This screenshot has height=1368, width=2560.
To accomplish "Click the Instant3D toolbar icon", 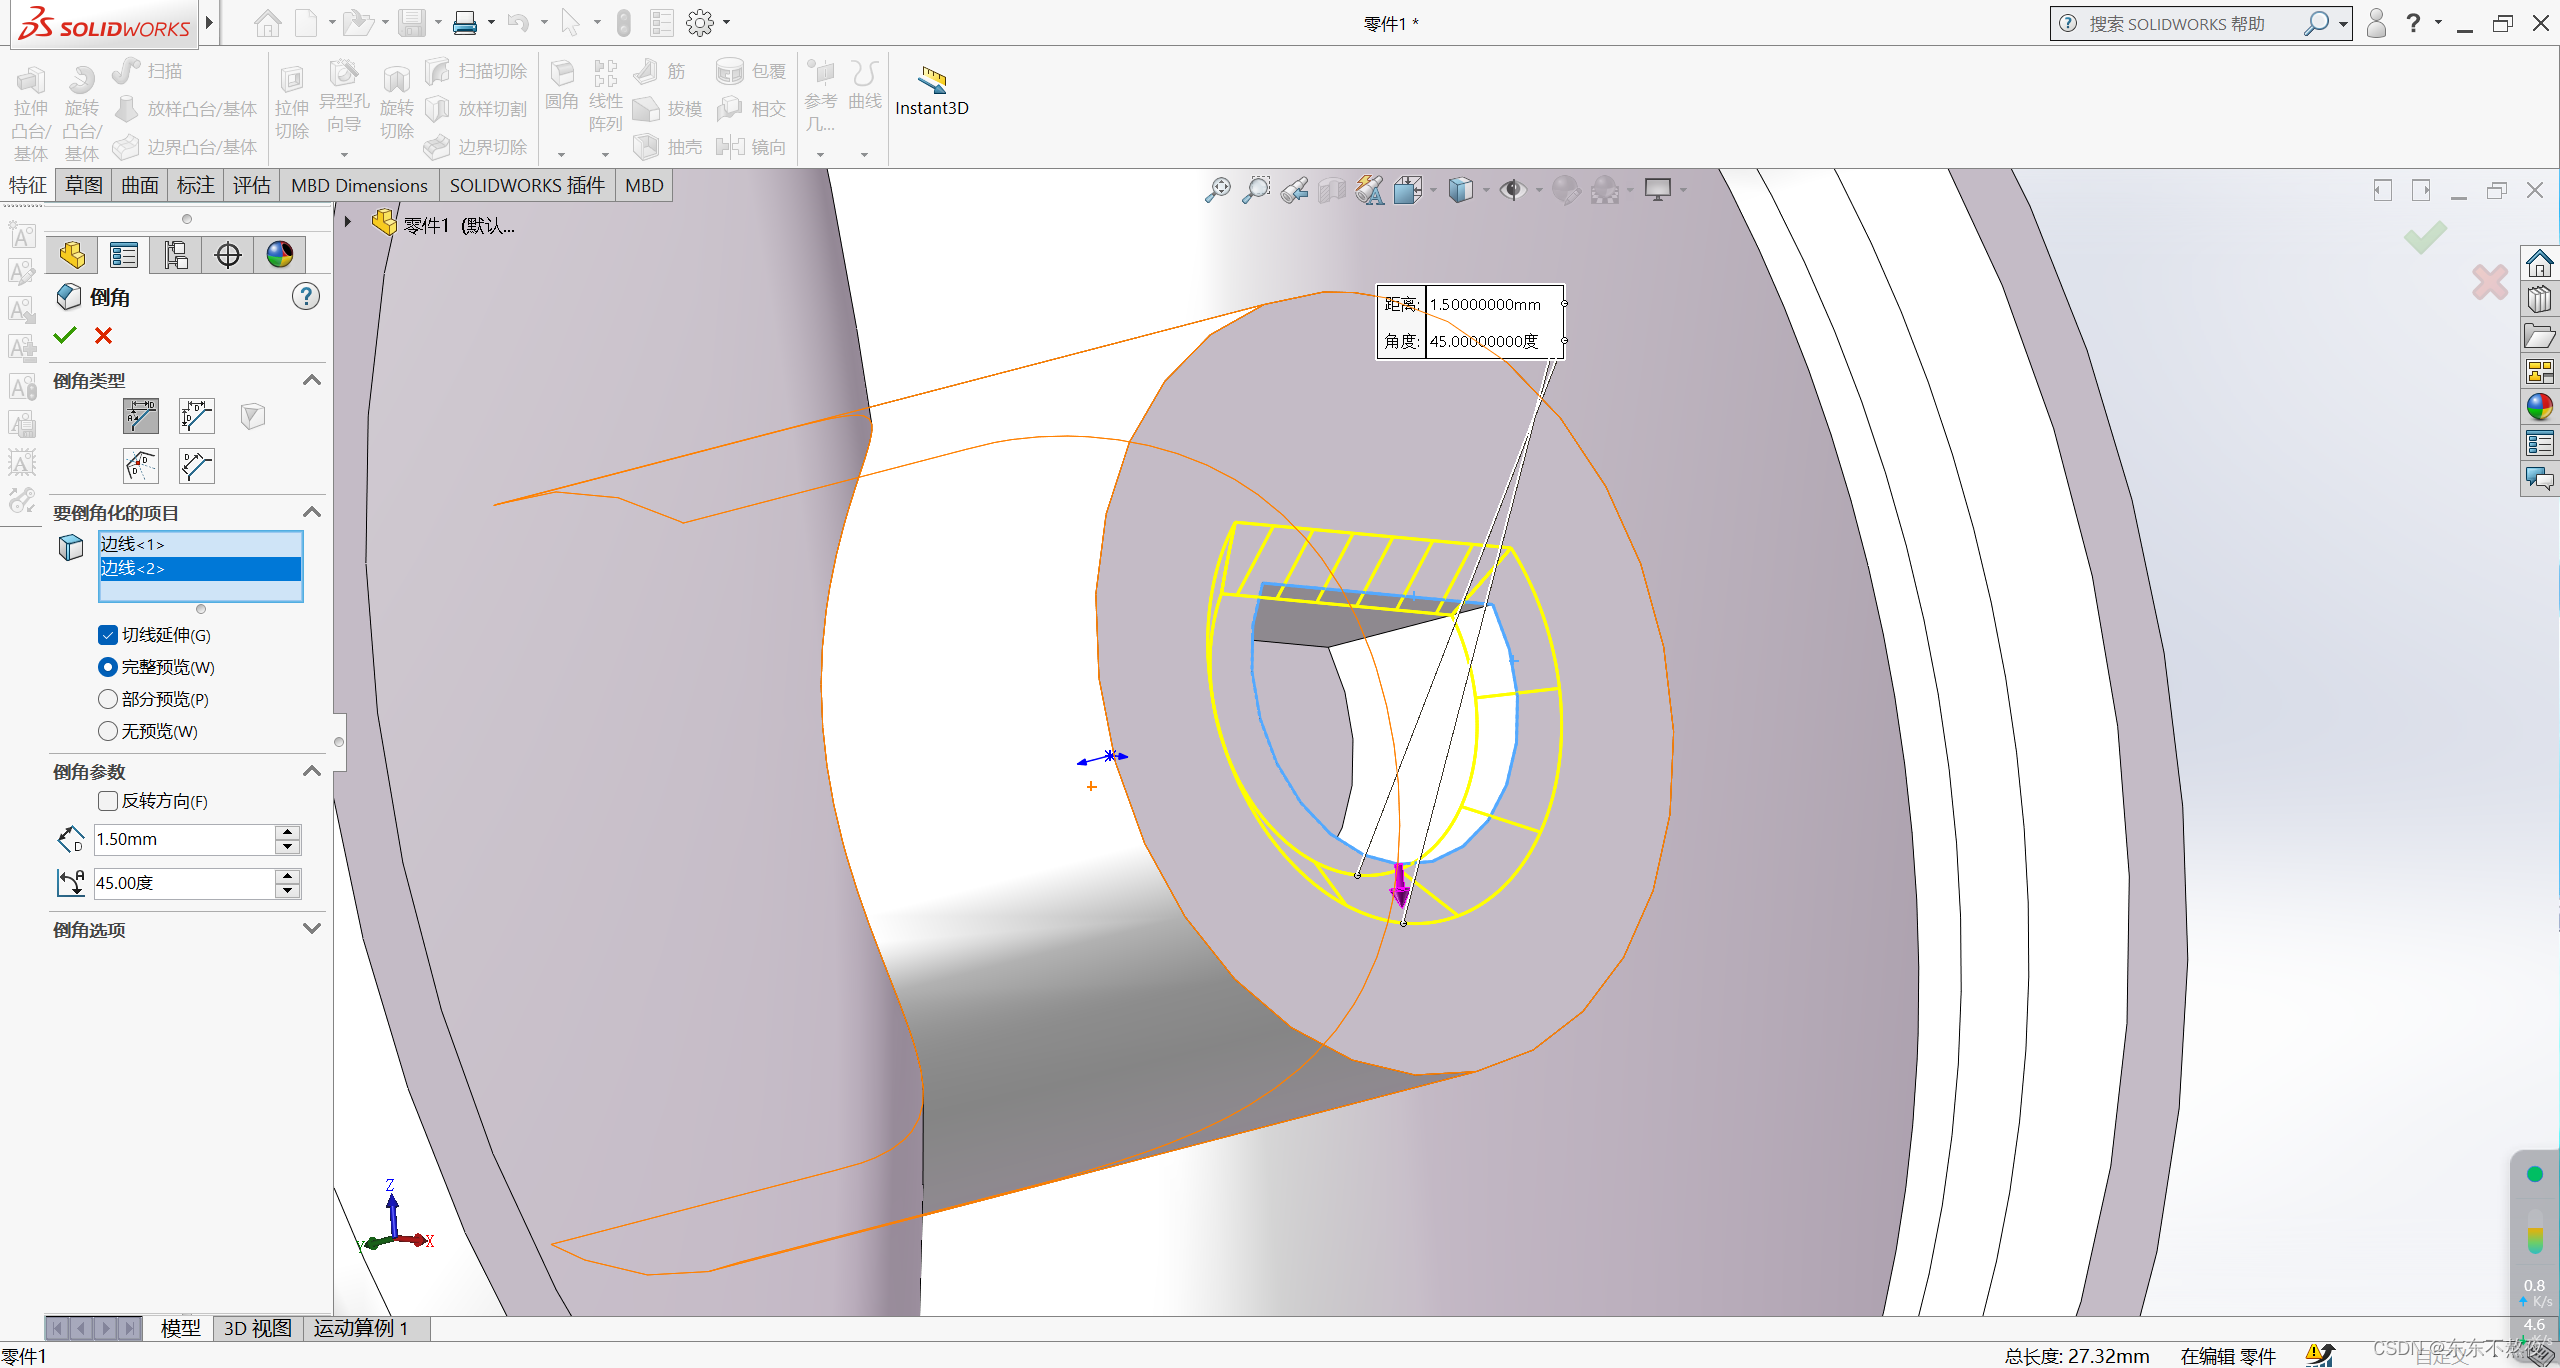I will [x=931, y=92].
